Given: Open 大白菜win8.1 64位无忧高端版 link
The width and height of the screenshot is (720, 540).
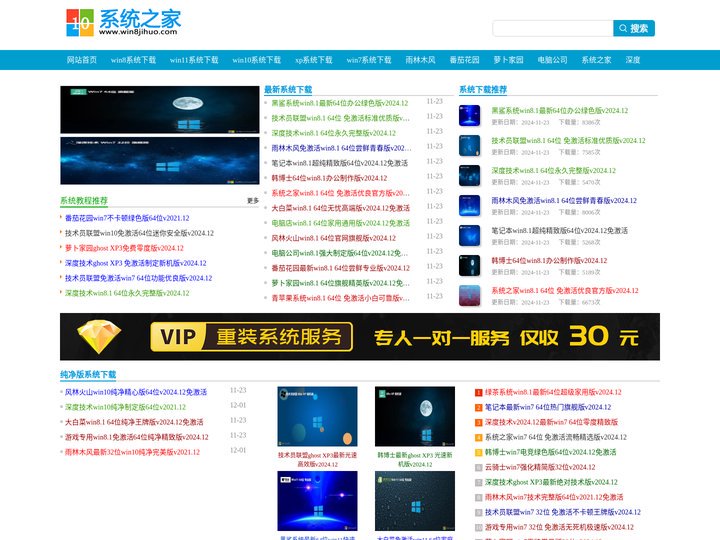Looking at the screenshot, I should 340,208.
